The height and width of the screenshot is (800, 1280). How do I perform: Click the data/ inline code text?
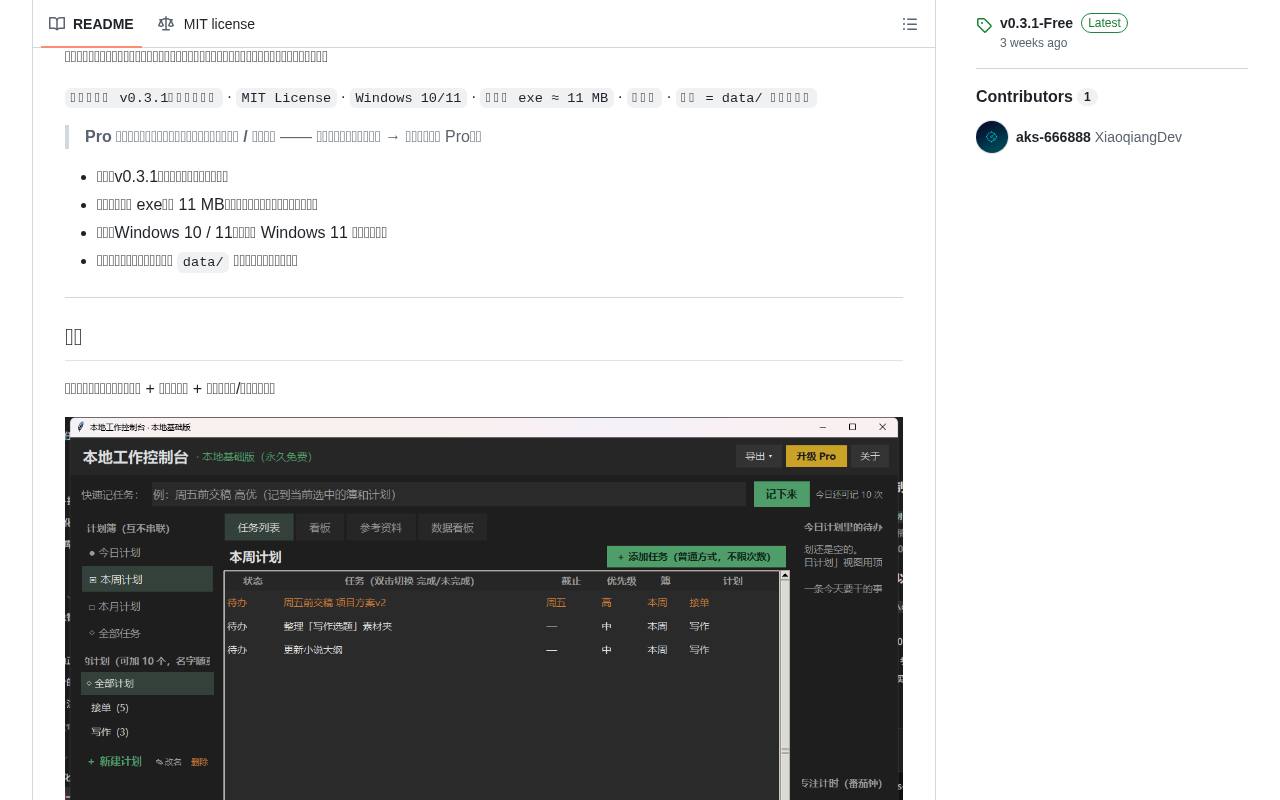click(x=203, y=262)
